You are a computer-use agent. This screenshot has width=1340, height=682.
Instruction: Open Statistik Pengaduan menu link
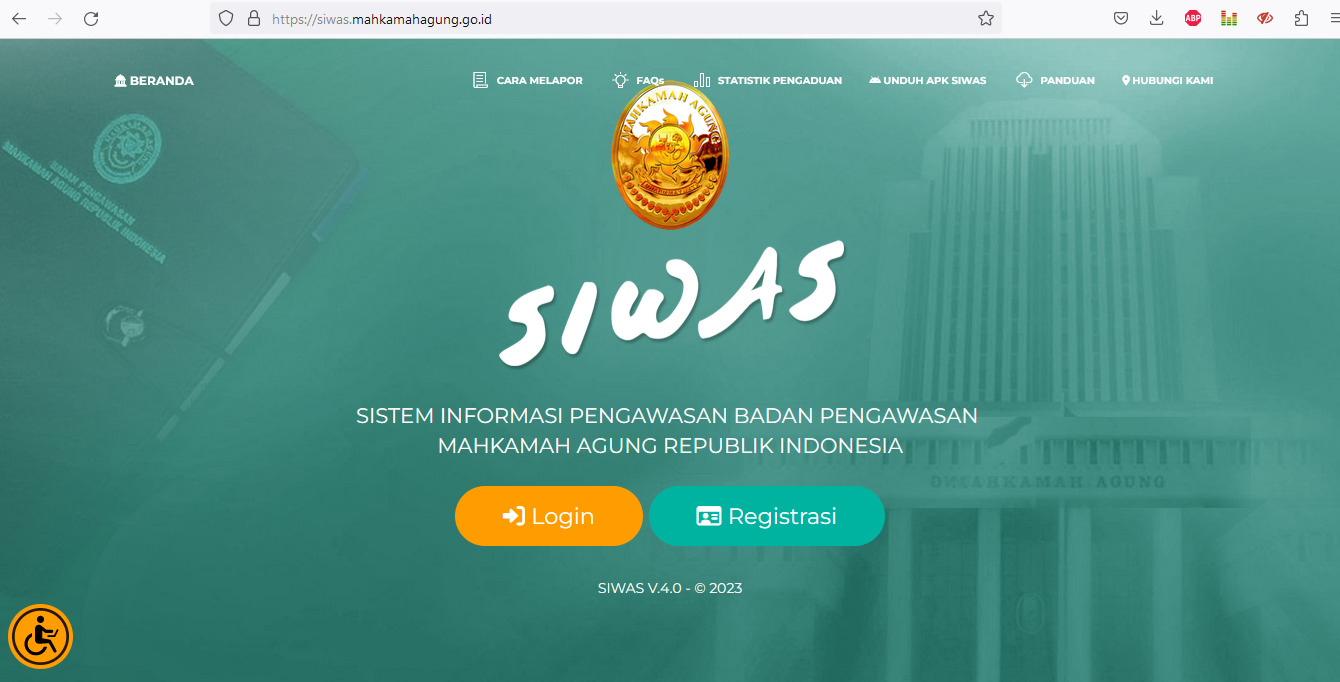coord(768,80)
